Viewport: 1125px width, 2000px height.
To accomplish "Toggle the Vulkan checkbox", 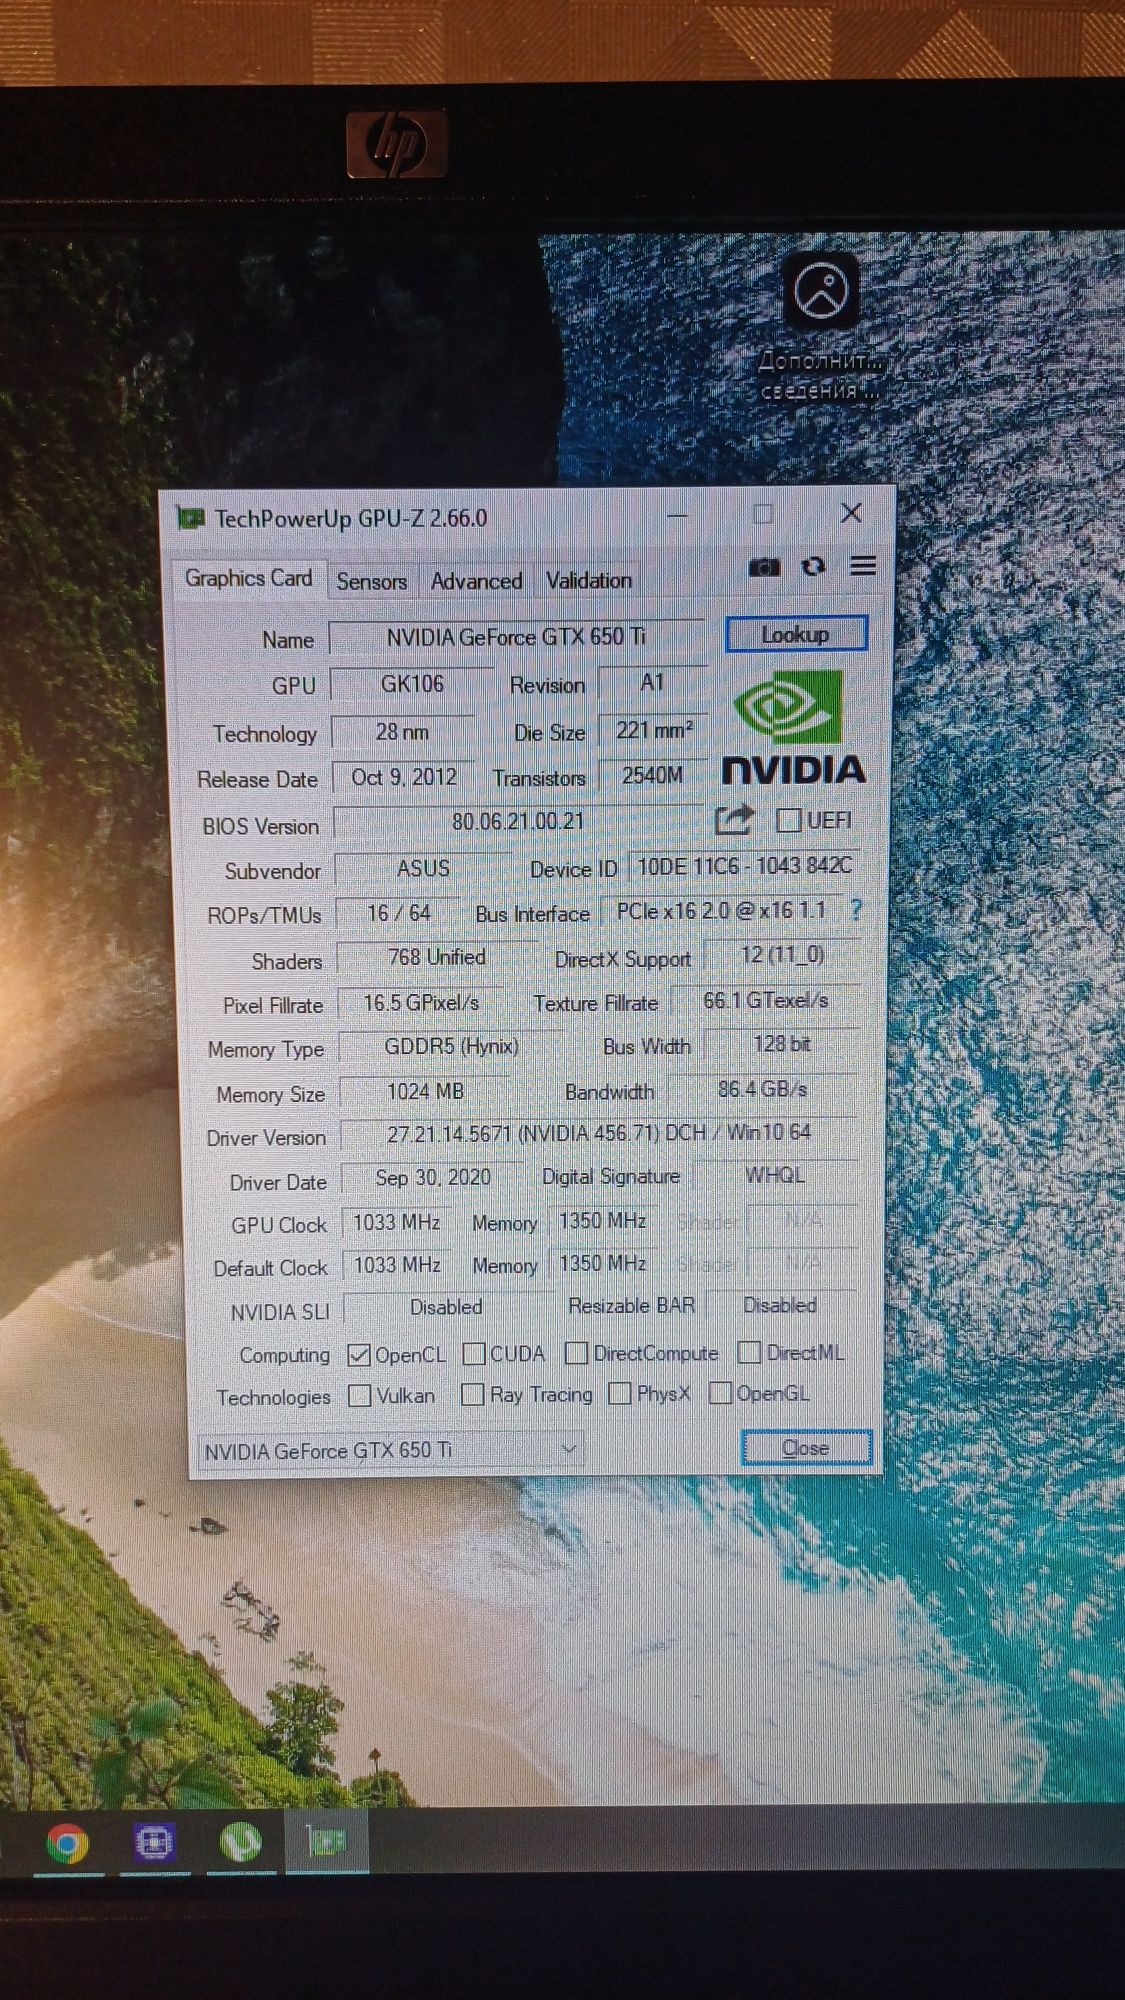I will point(359,1395).
